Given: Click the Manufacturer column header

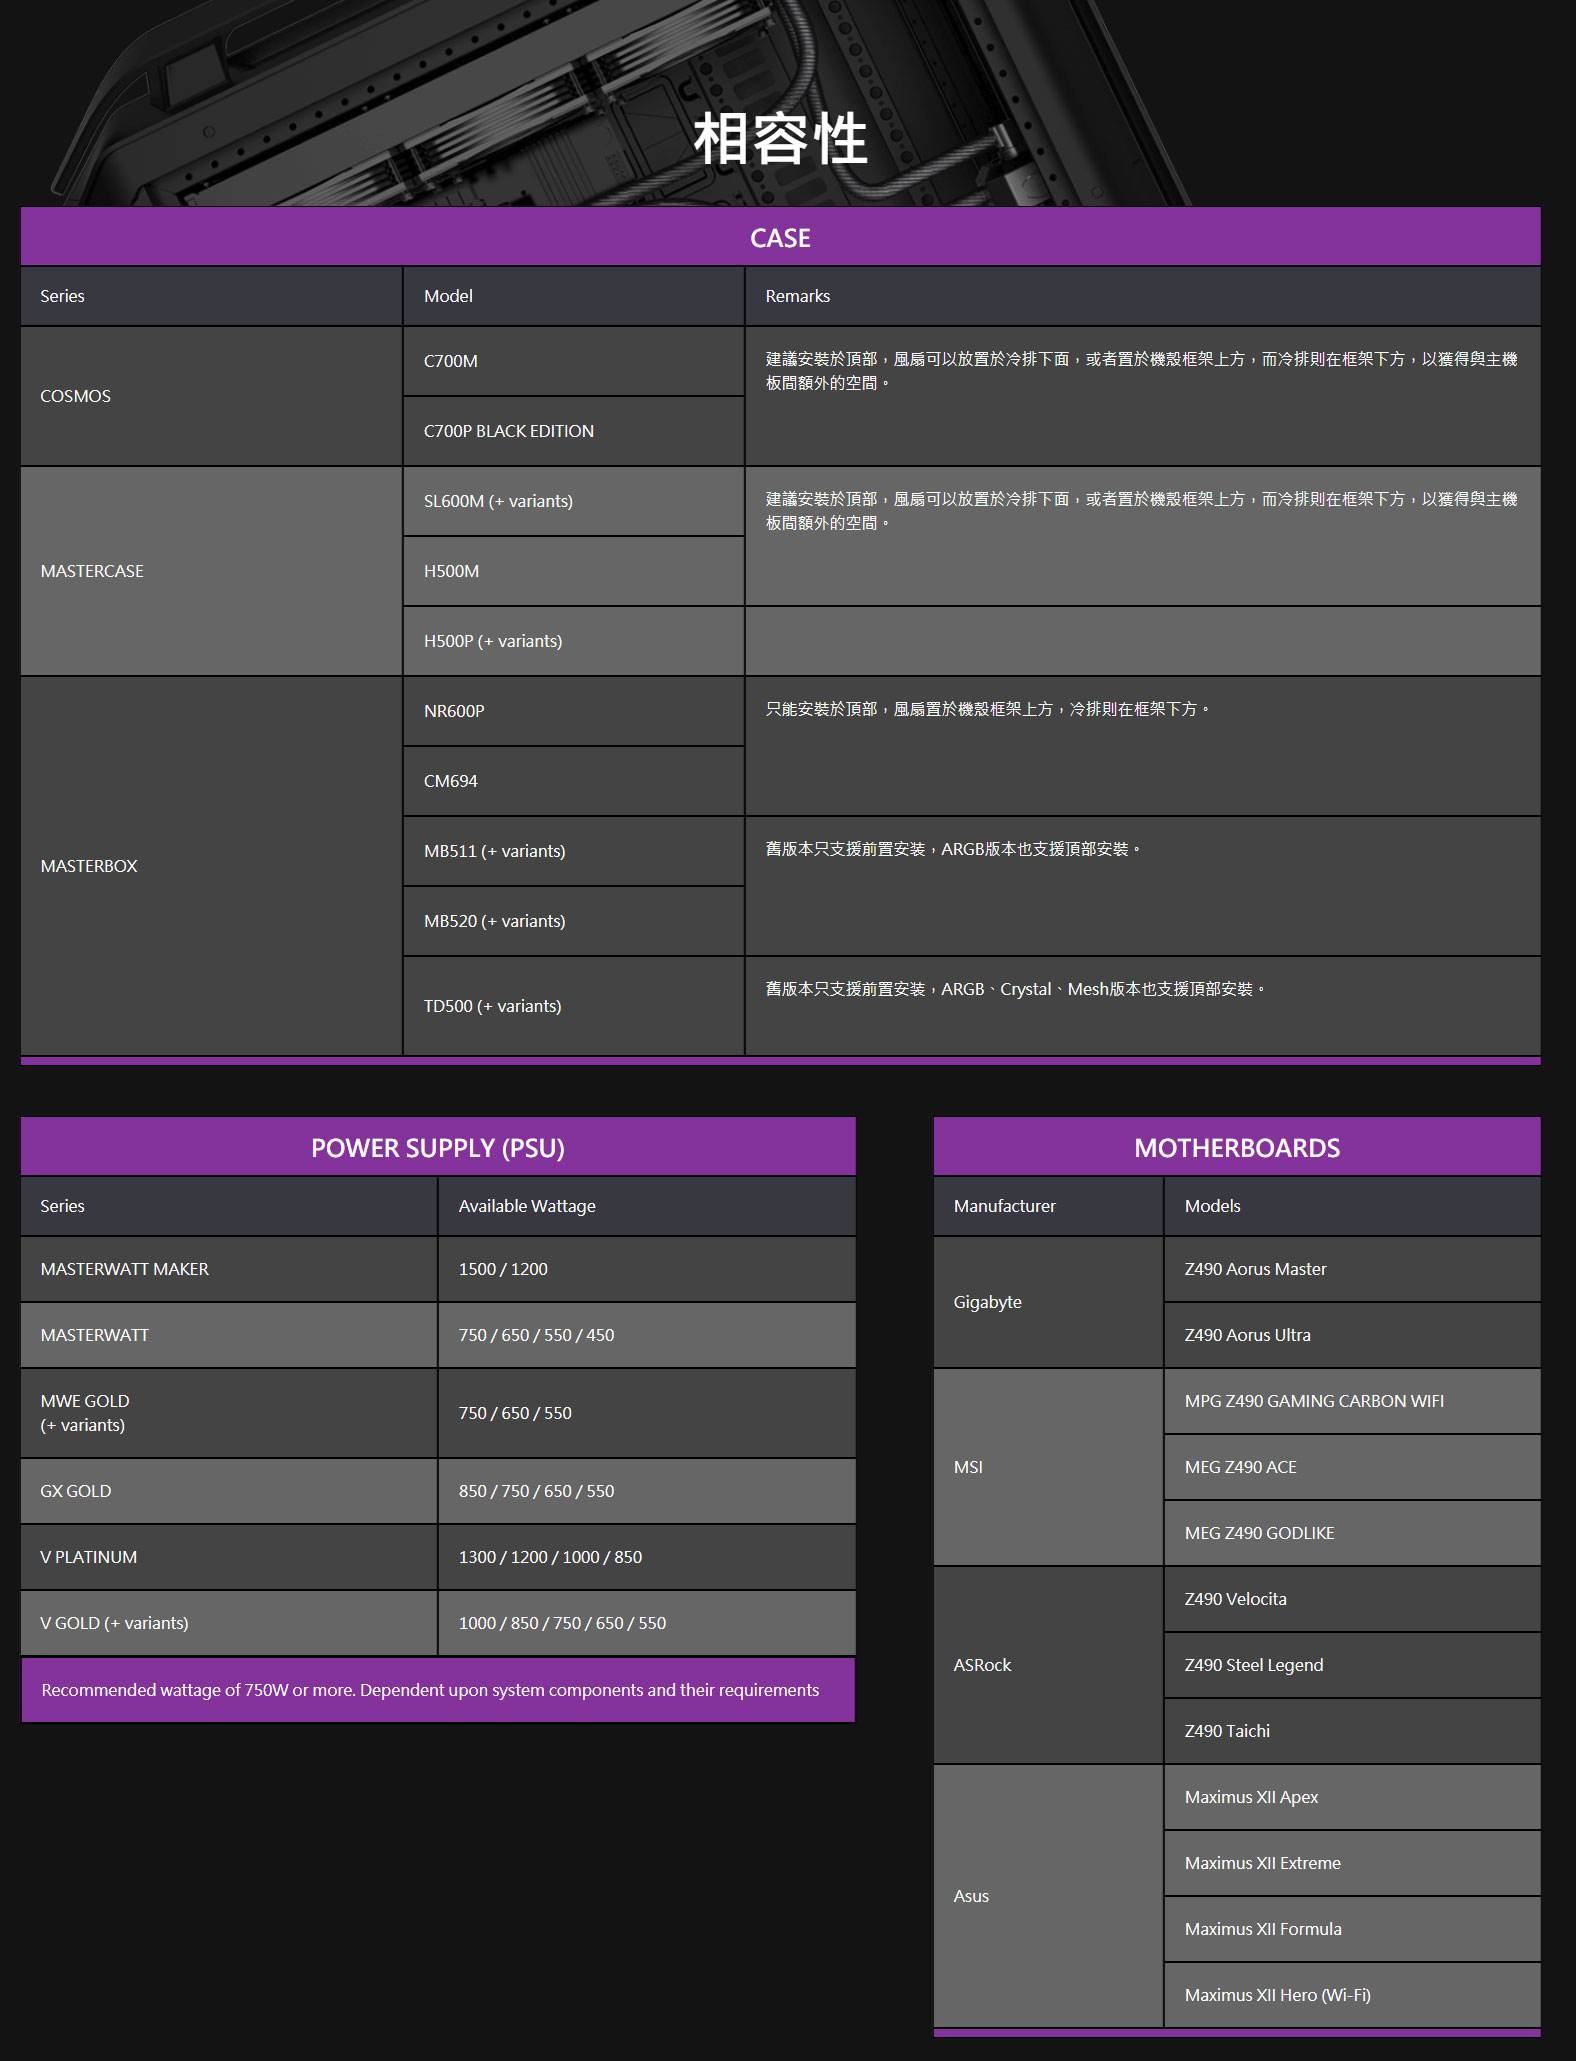Looking at the screenshot, I should (x=1048, y=1206).
